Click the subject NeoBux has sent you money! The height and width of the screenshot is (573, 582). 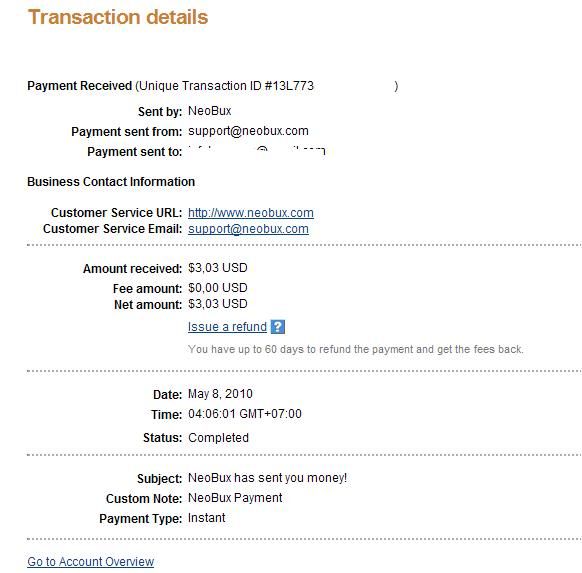[267, 478]
